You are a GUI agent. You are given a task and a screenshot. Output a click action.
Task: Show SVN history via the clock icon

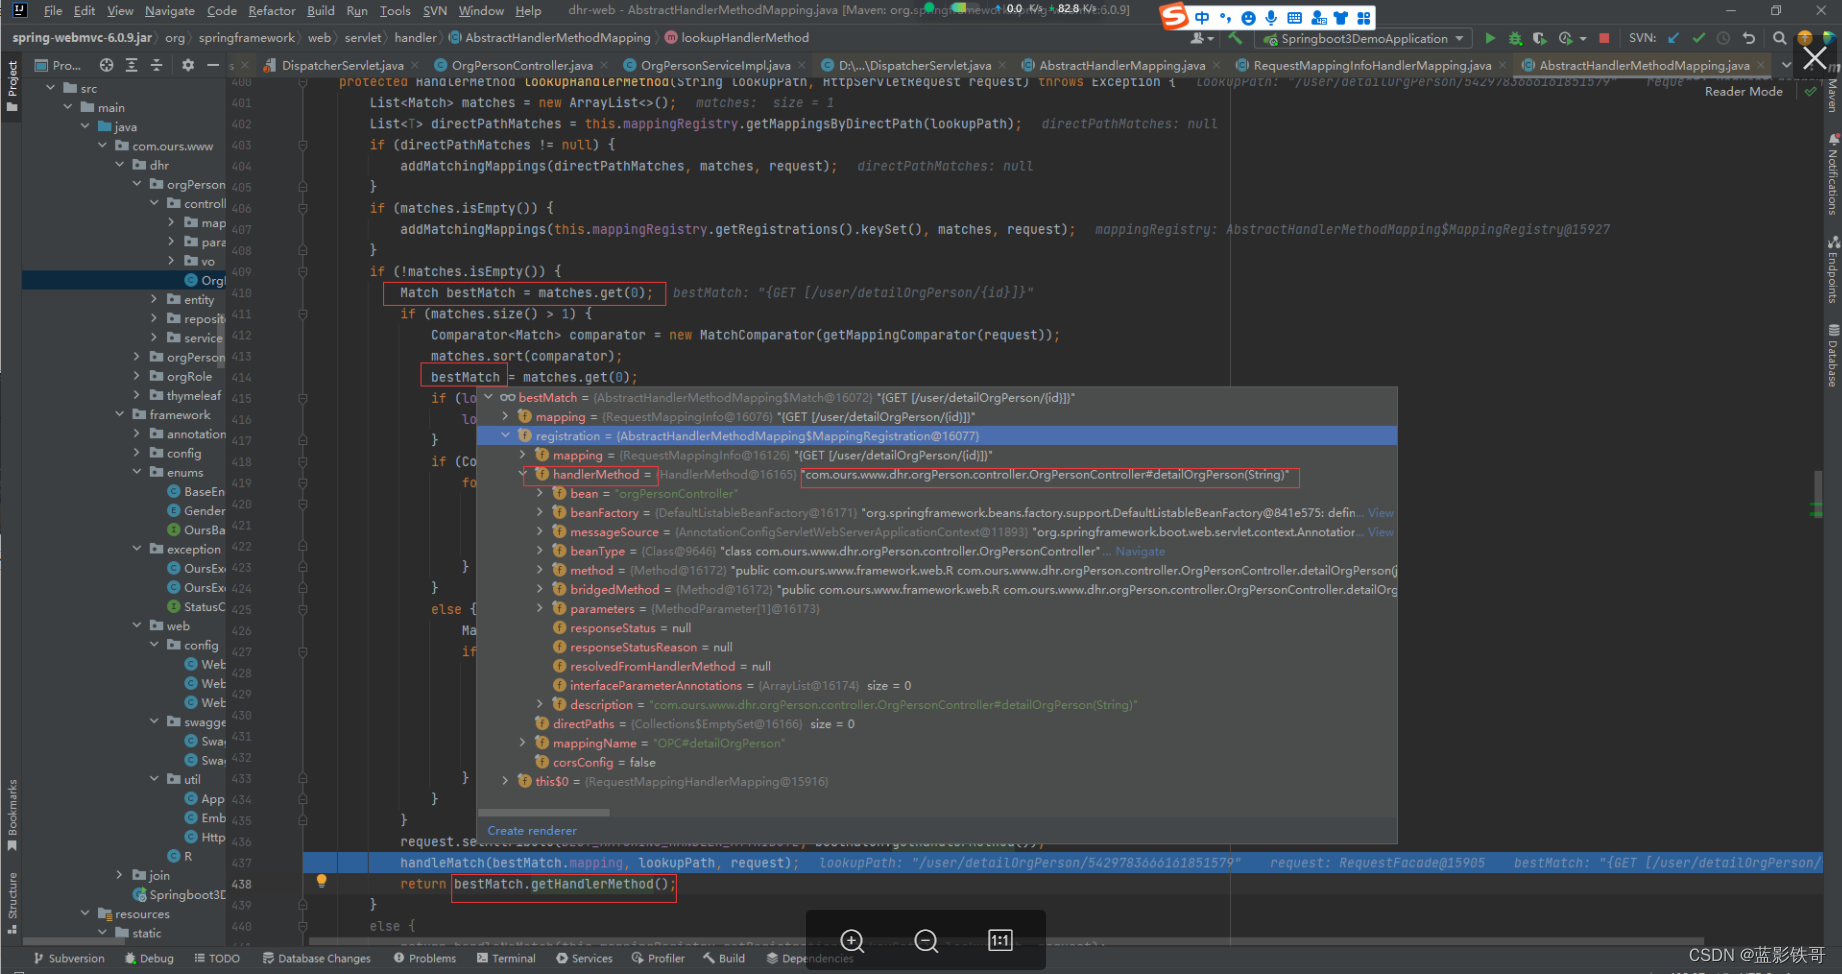pyautogui.click(x=1723, y=38)
